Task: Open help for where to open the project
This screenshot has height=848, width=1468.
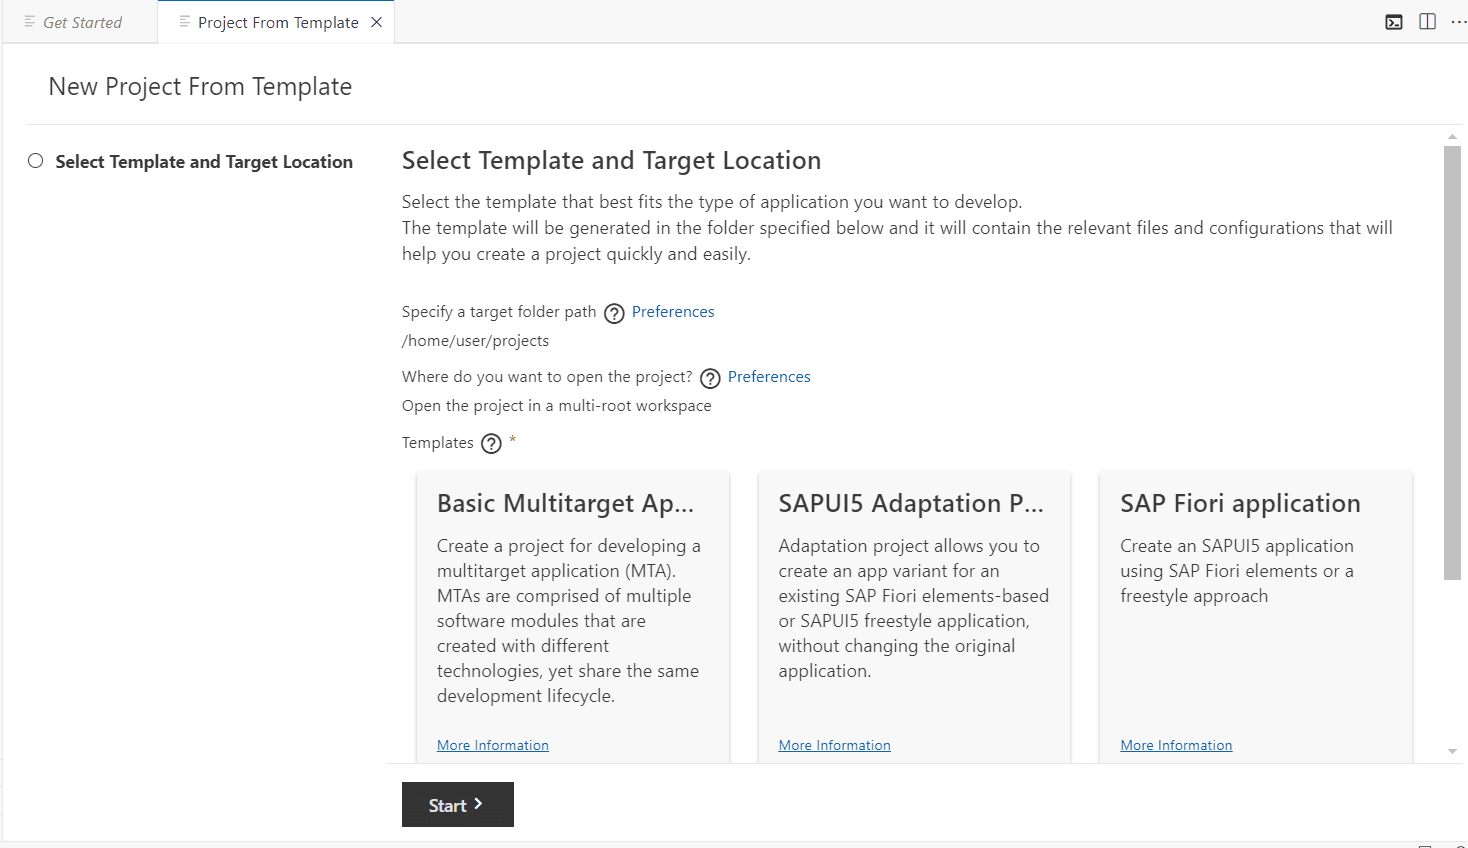Action: pos(710,378)
